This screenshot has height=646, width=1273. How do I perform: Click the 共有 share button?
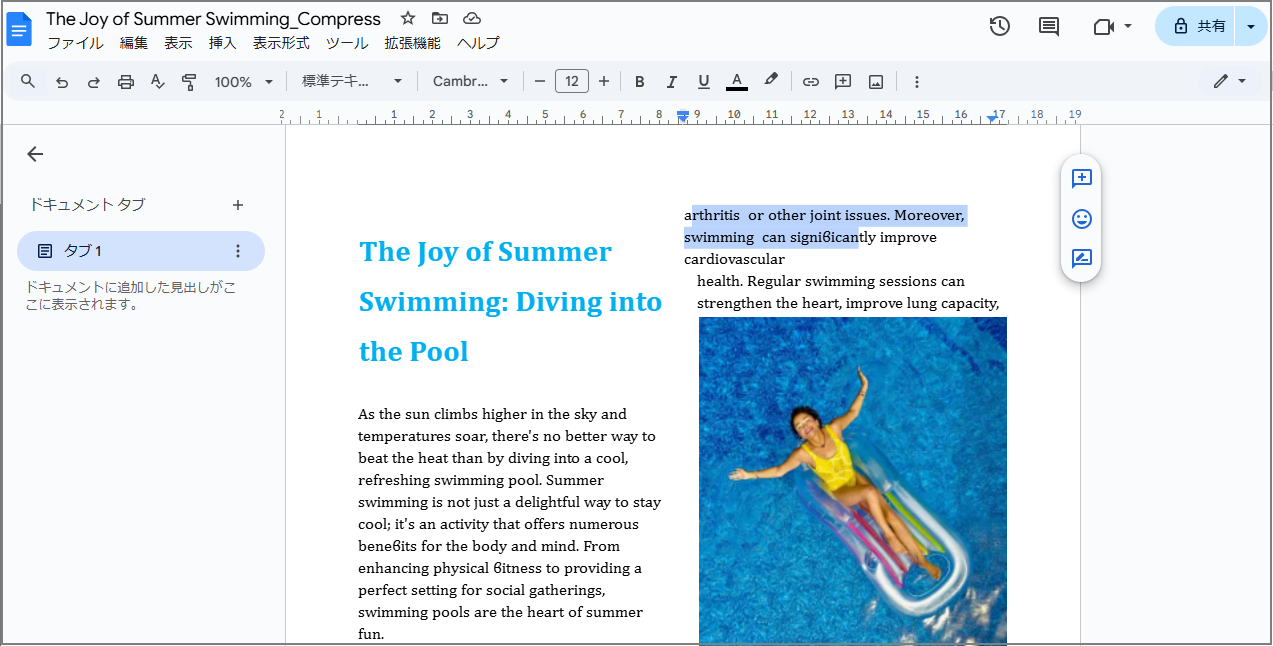1197,26
